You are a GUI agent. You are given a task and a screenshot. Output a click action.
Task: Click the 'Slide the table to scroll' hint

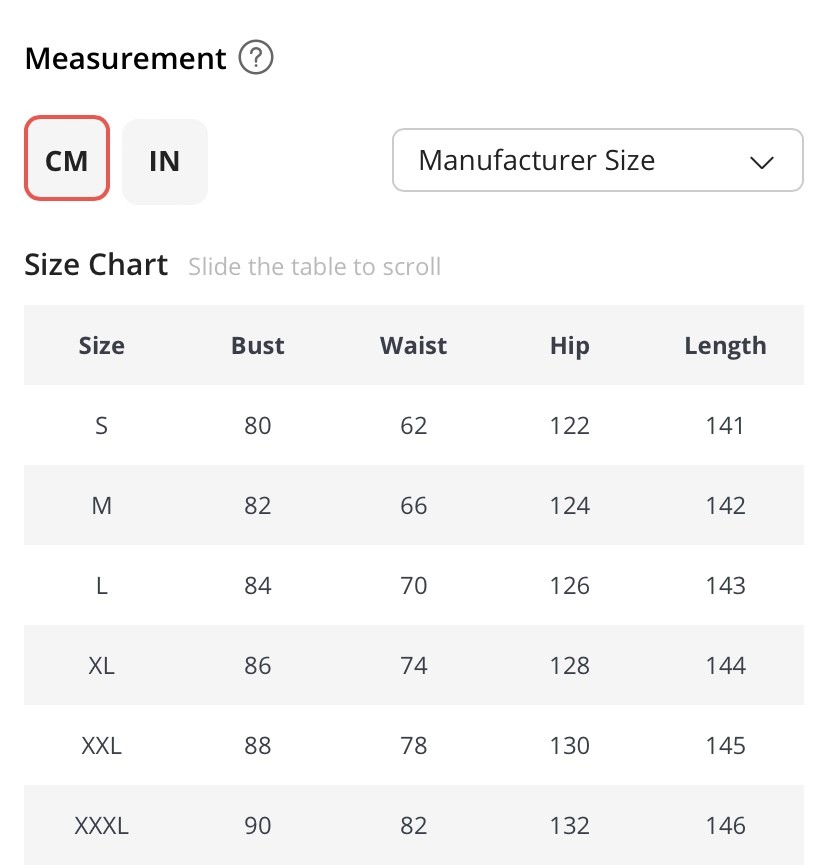pos(314,267)
